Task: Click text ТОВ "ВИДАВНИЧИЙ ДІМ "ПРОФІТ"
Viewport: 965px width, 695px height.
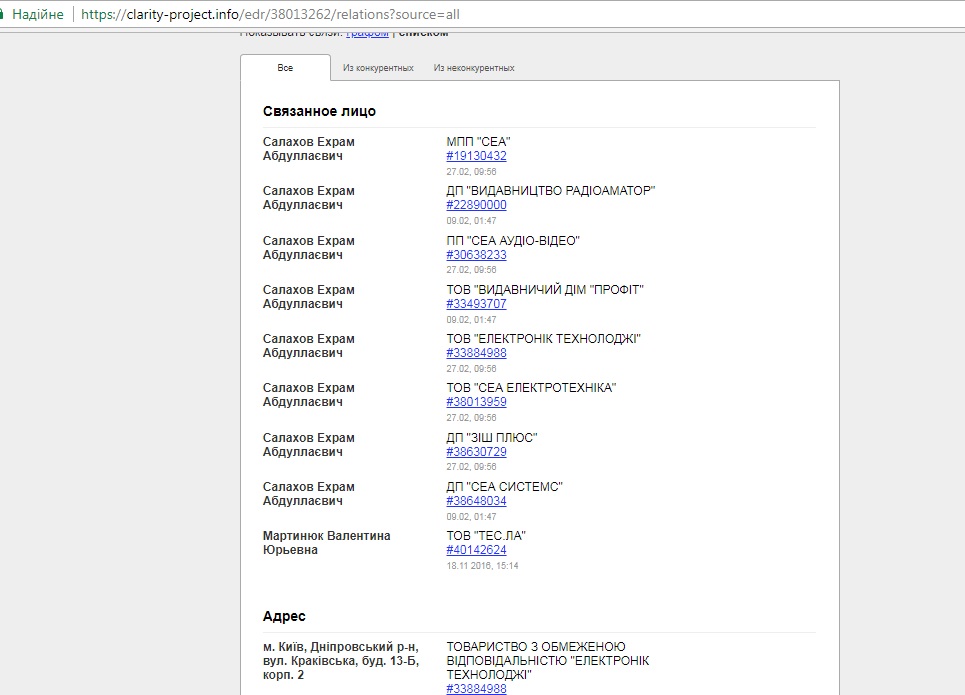Action: point(545,290)
